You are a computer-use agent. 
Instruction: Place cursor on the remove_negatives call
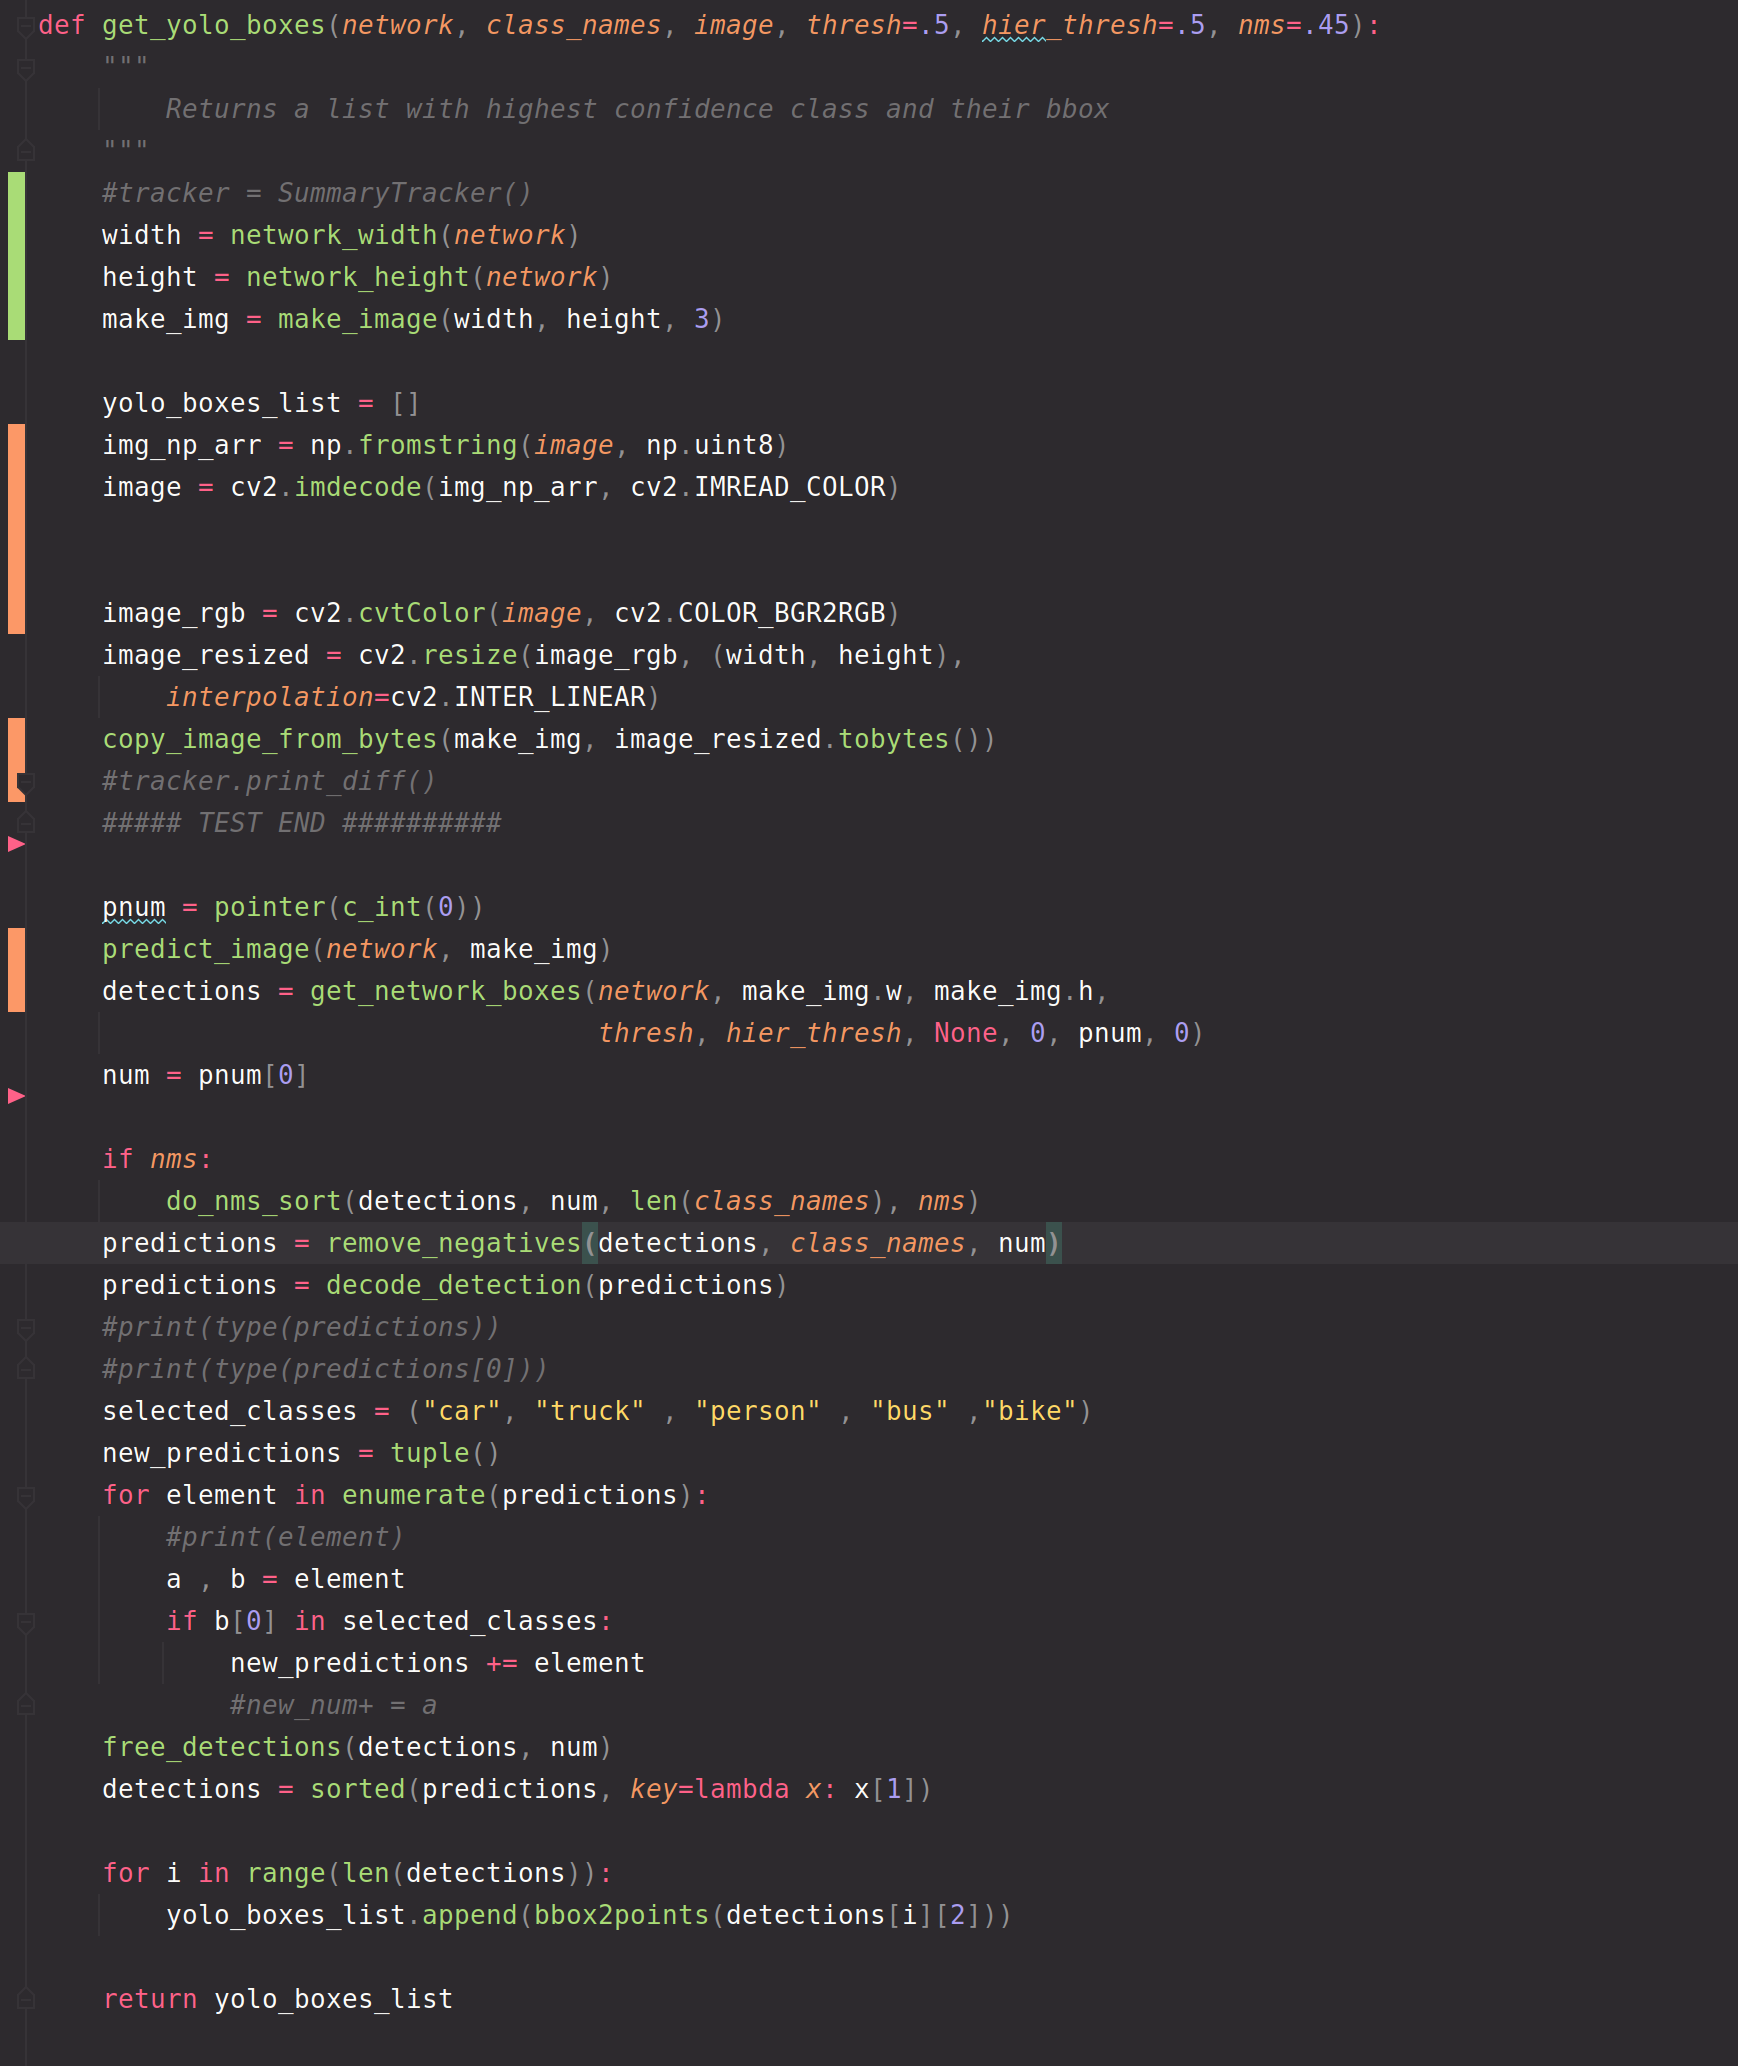455,1243
